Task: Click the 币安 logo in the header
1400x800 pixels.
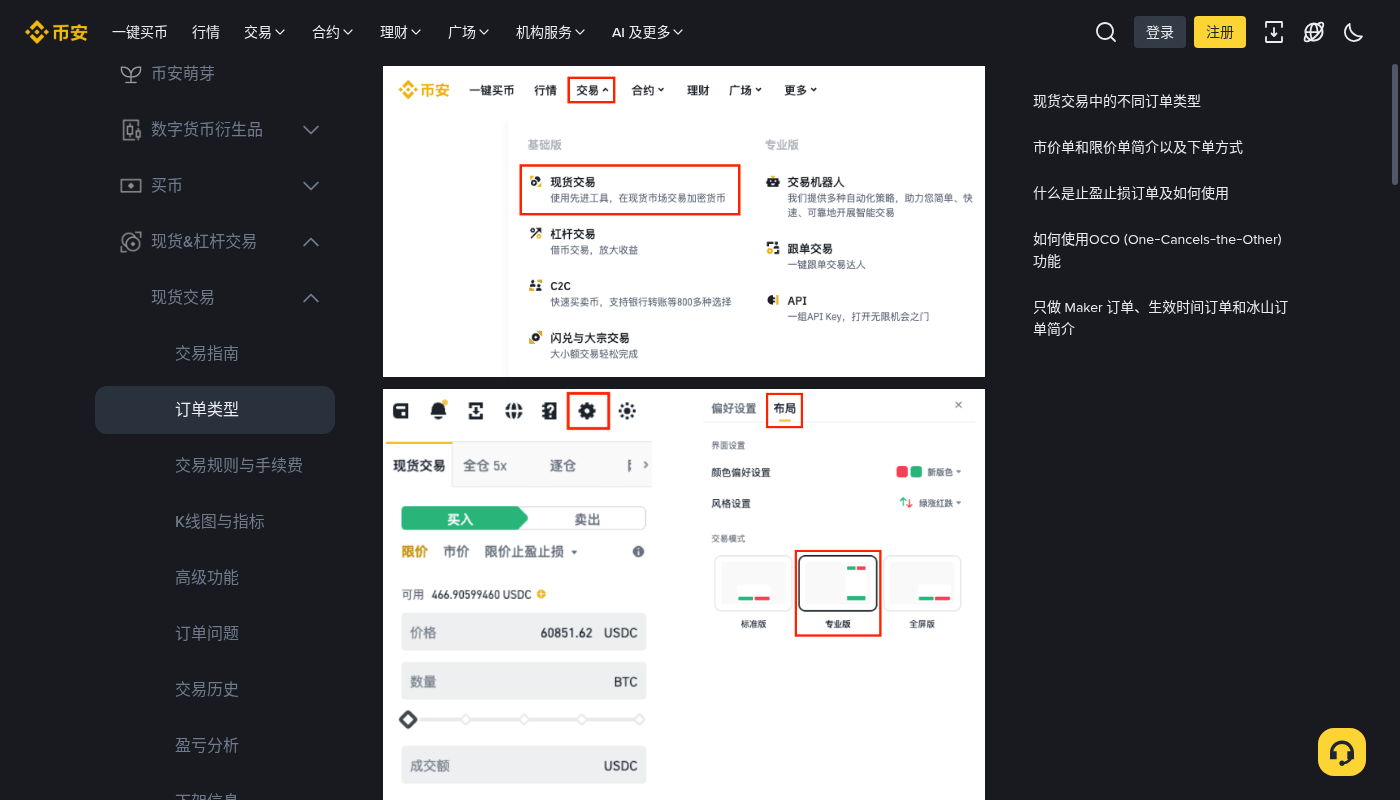Action: [57, 32]
